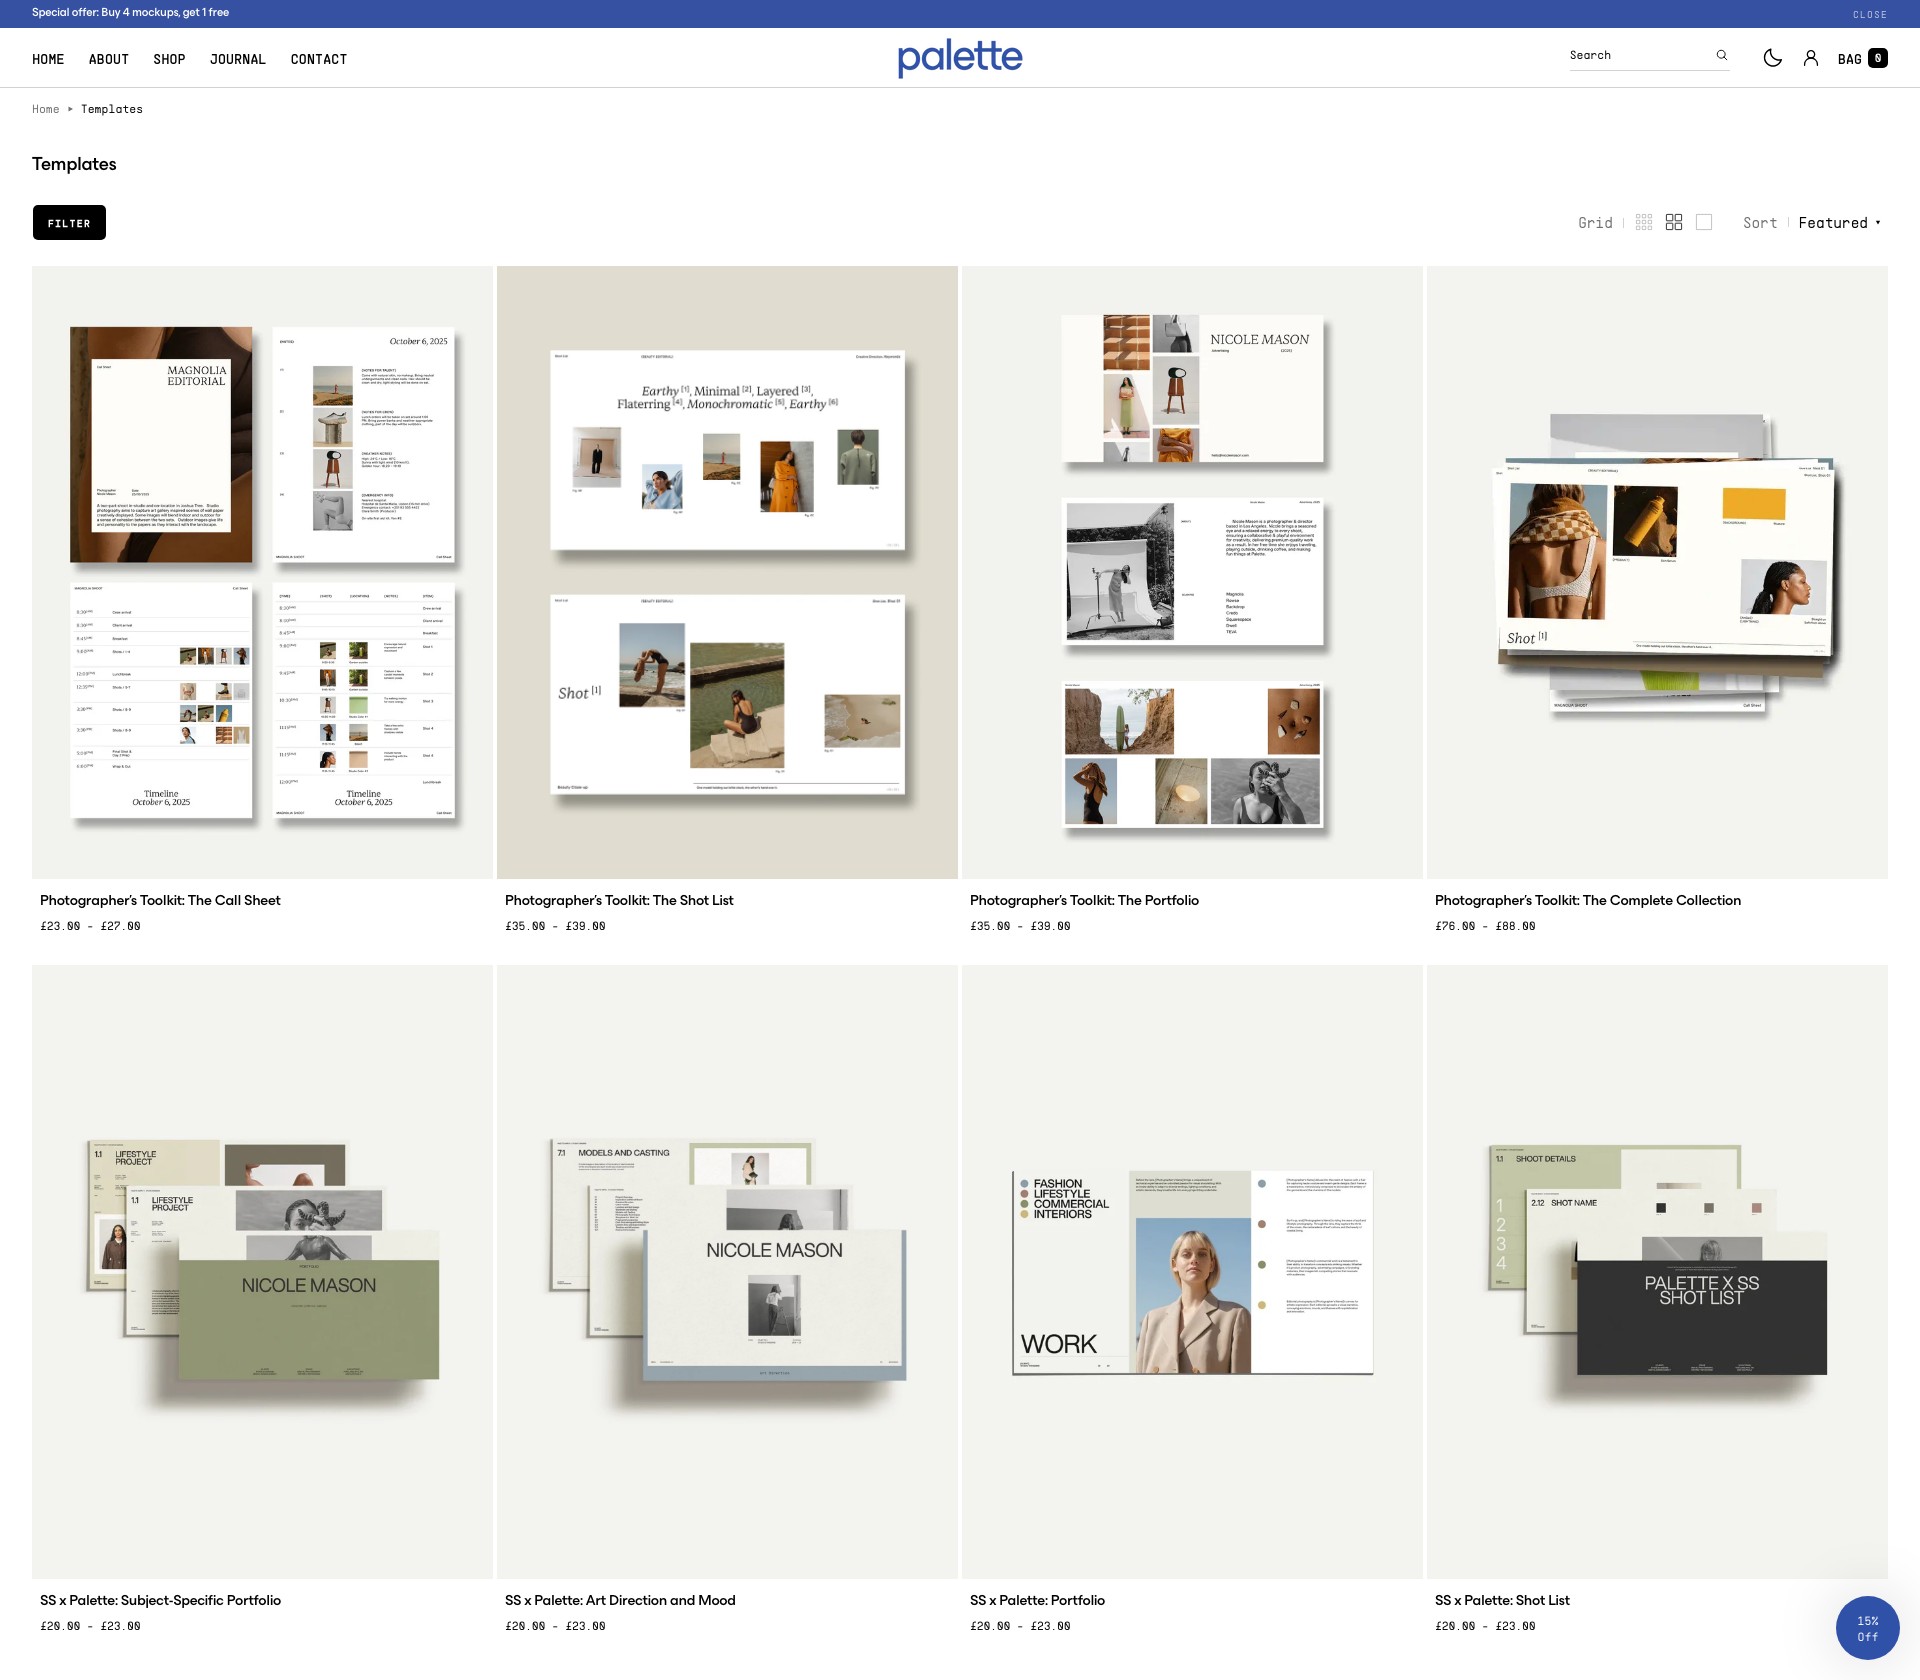Click title SS x Palette: Portfolio
Screen dimensions: 1920x1680
point(1037,1600)
